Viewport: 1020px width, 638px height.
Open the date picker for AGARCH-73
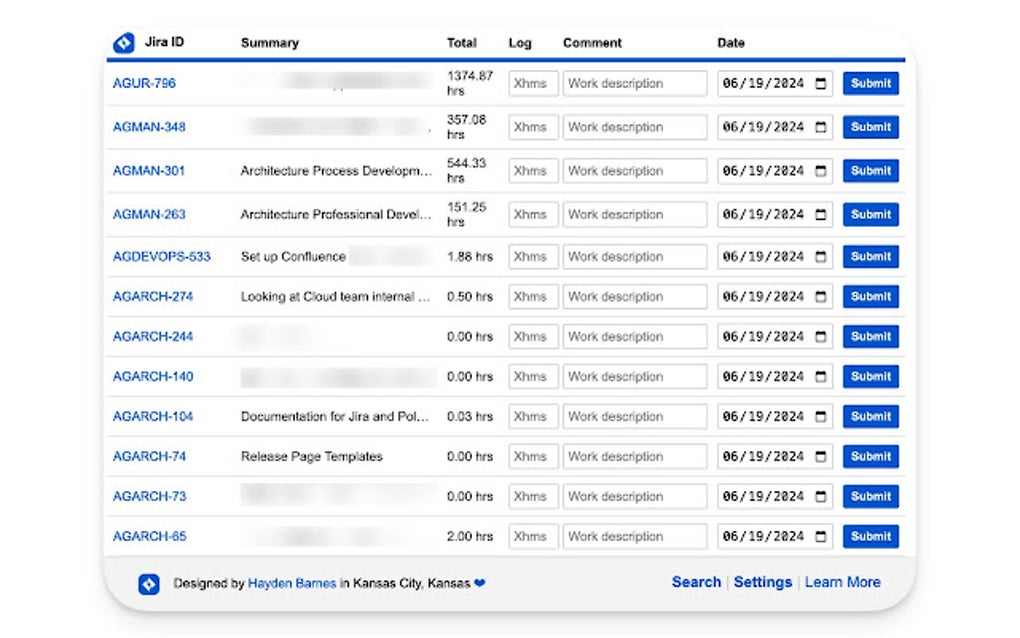[820, 496]
